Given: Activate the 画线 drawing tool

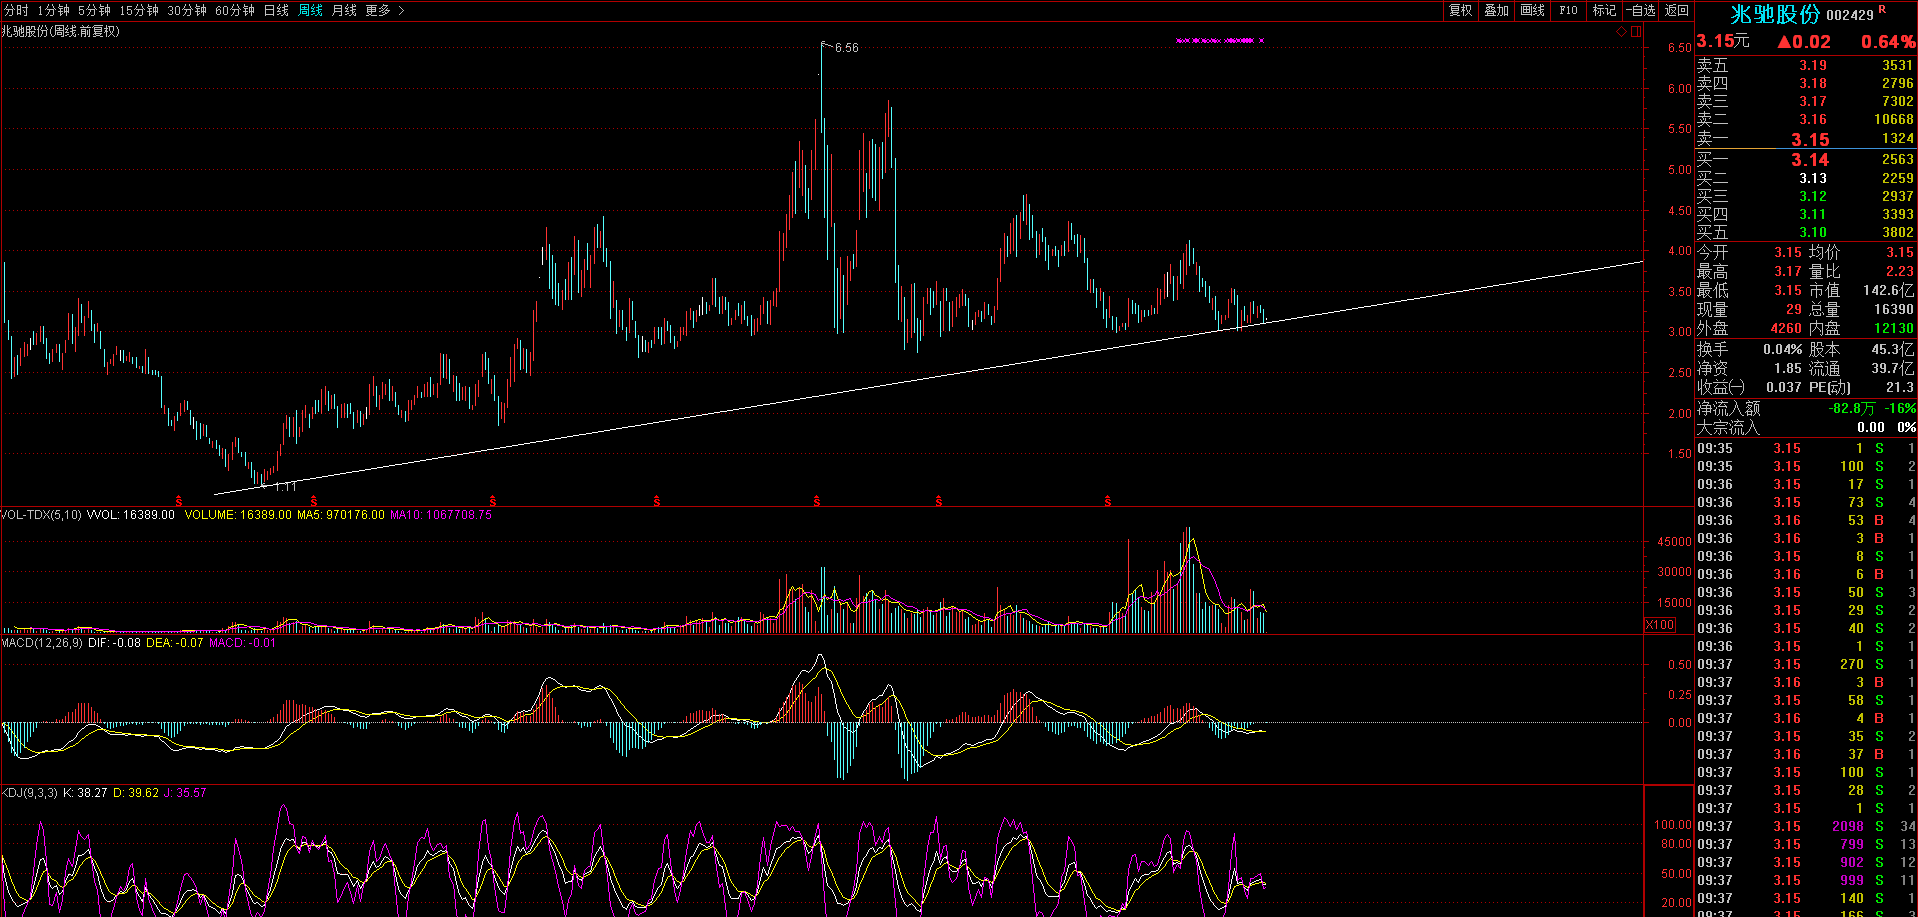Looking at the screenshot, I should pyautogui.click(x=1532, y=10).
